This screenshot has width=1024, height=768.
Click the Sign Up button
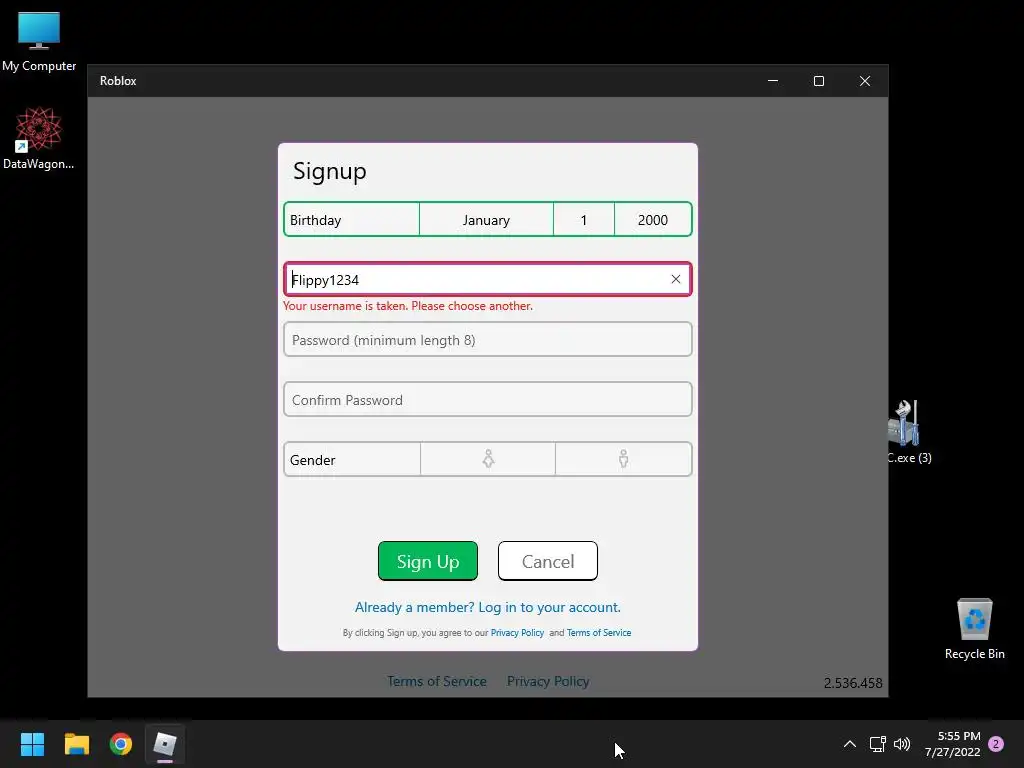pos(428,561)
